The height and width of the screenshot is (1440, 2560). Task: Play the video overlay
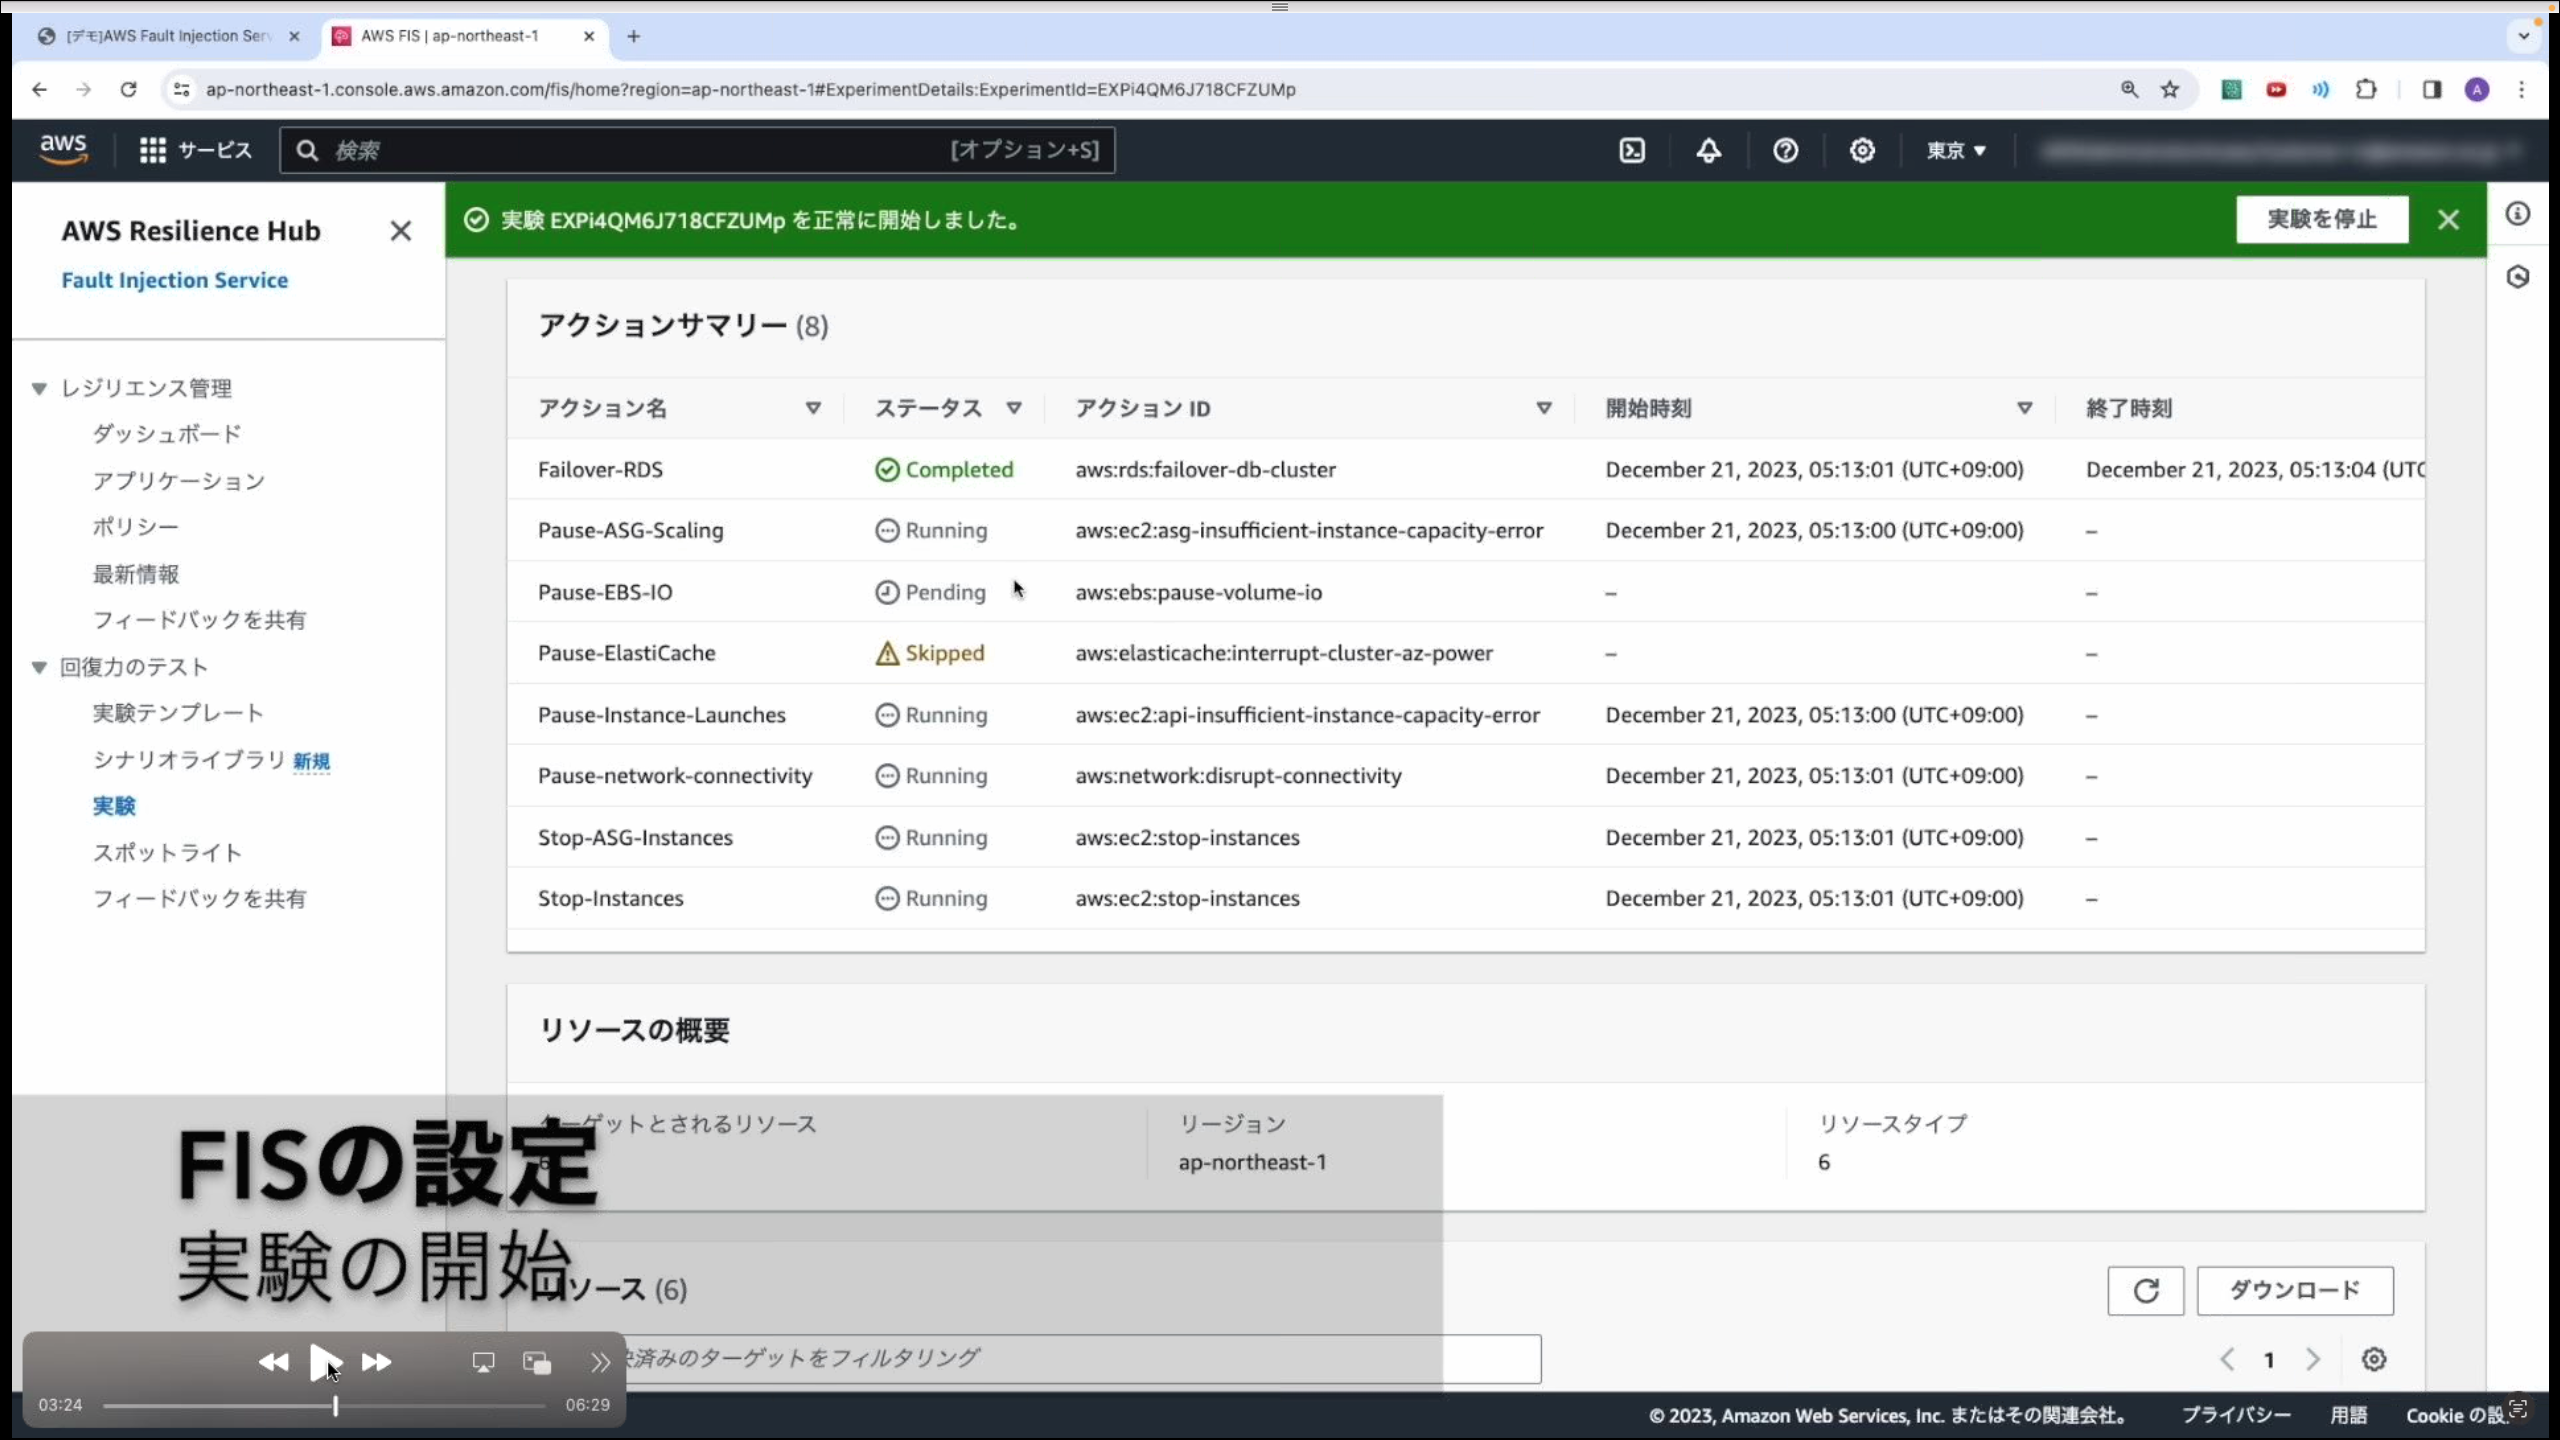point(324,1361)
